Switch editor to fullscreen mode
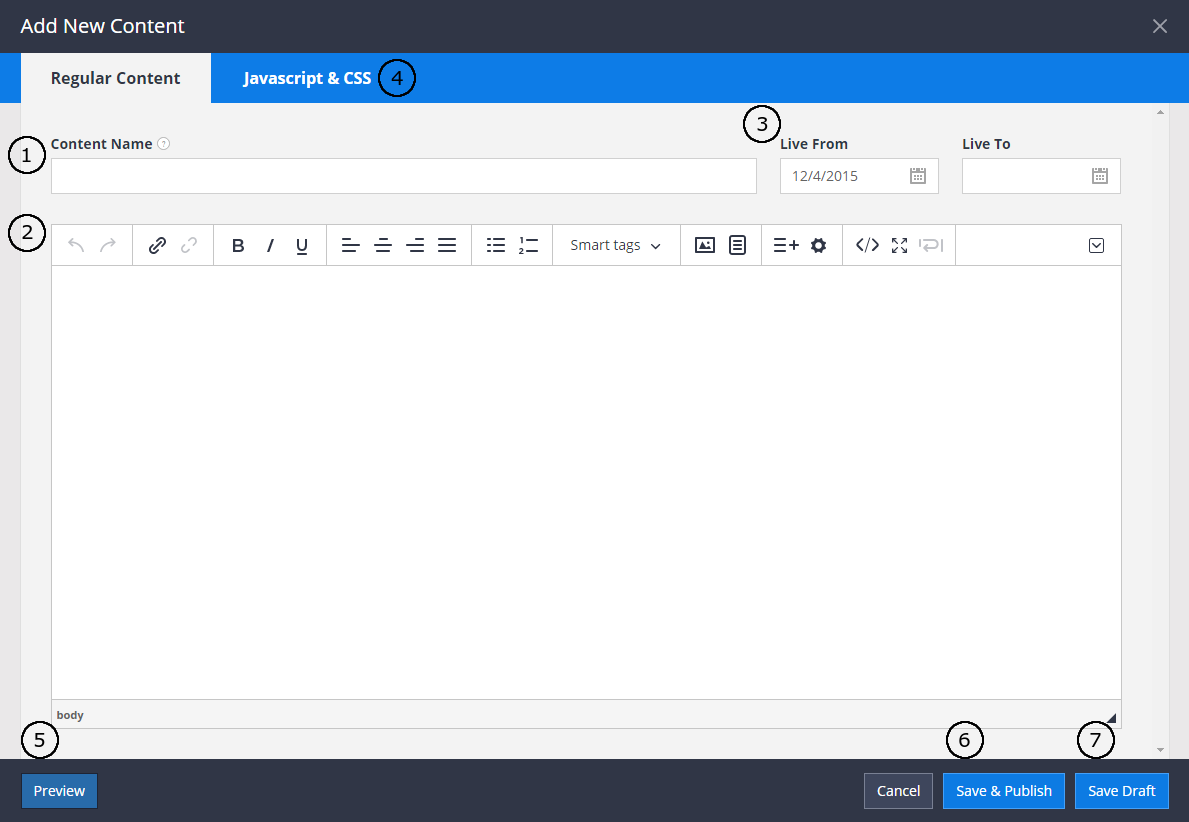This screenshot has height=822, width=1189. [x=899, y=245]
